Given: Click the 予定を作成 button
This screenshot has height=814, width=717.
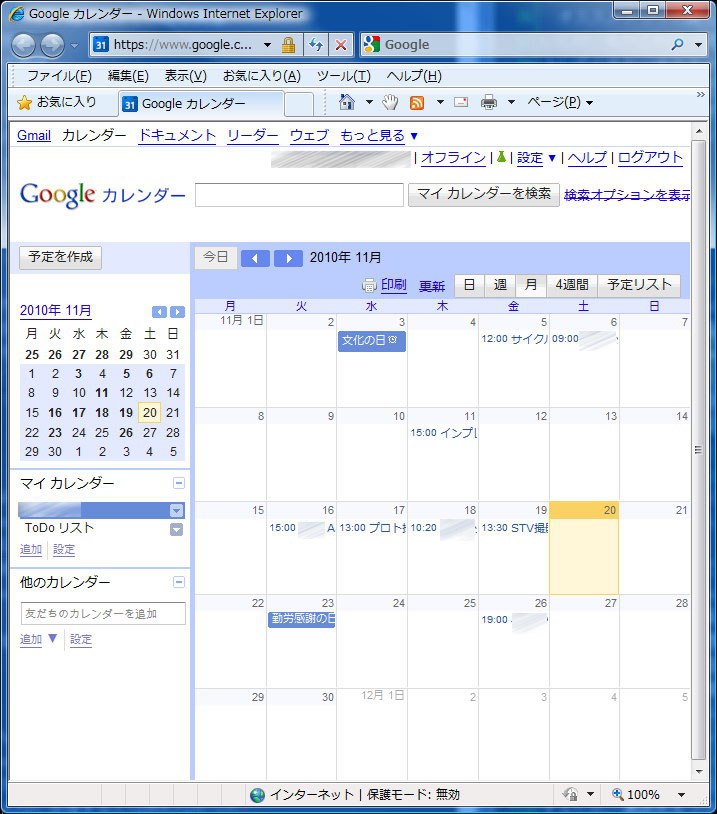Looking at the screenshot, I should 60,257.
